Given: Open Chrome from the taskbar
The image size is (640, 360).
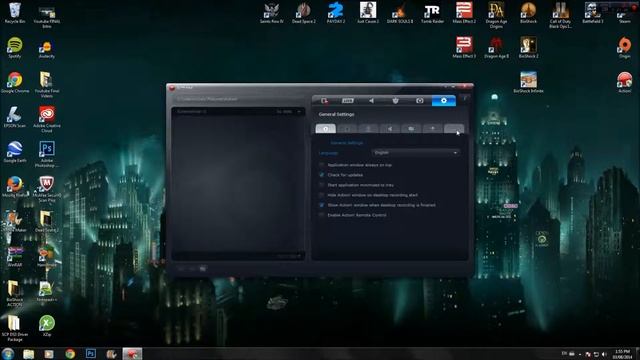Looking at the screenshot, I should point(70,354).
